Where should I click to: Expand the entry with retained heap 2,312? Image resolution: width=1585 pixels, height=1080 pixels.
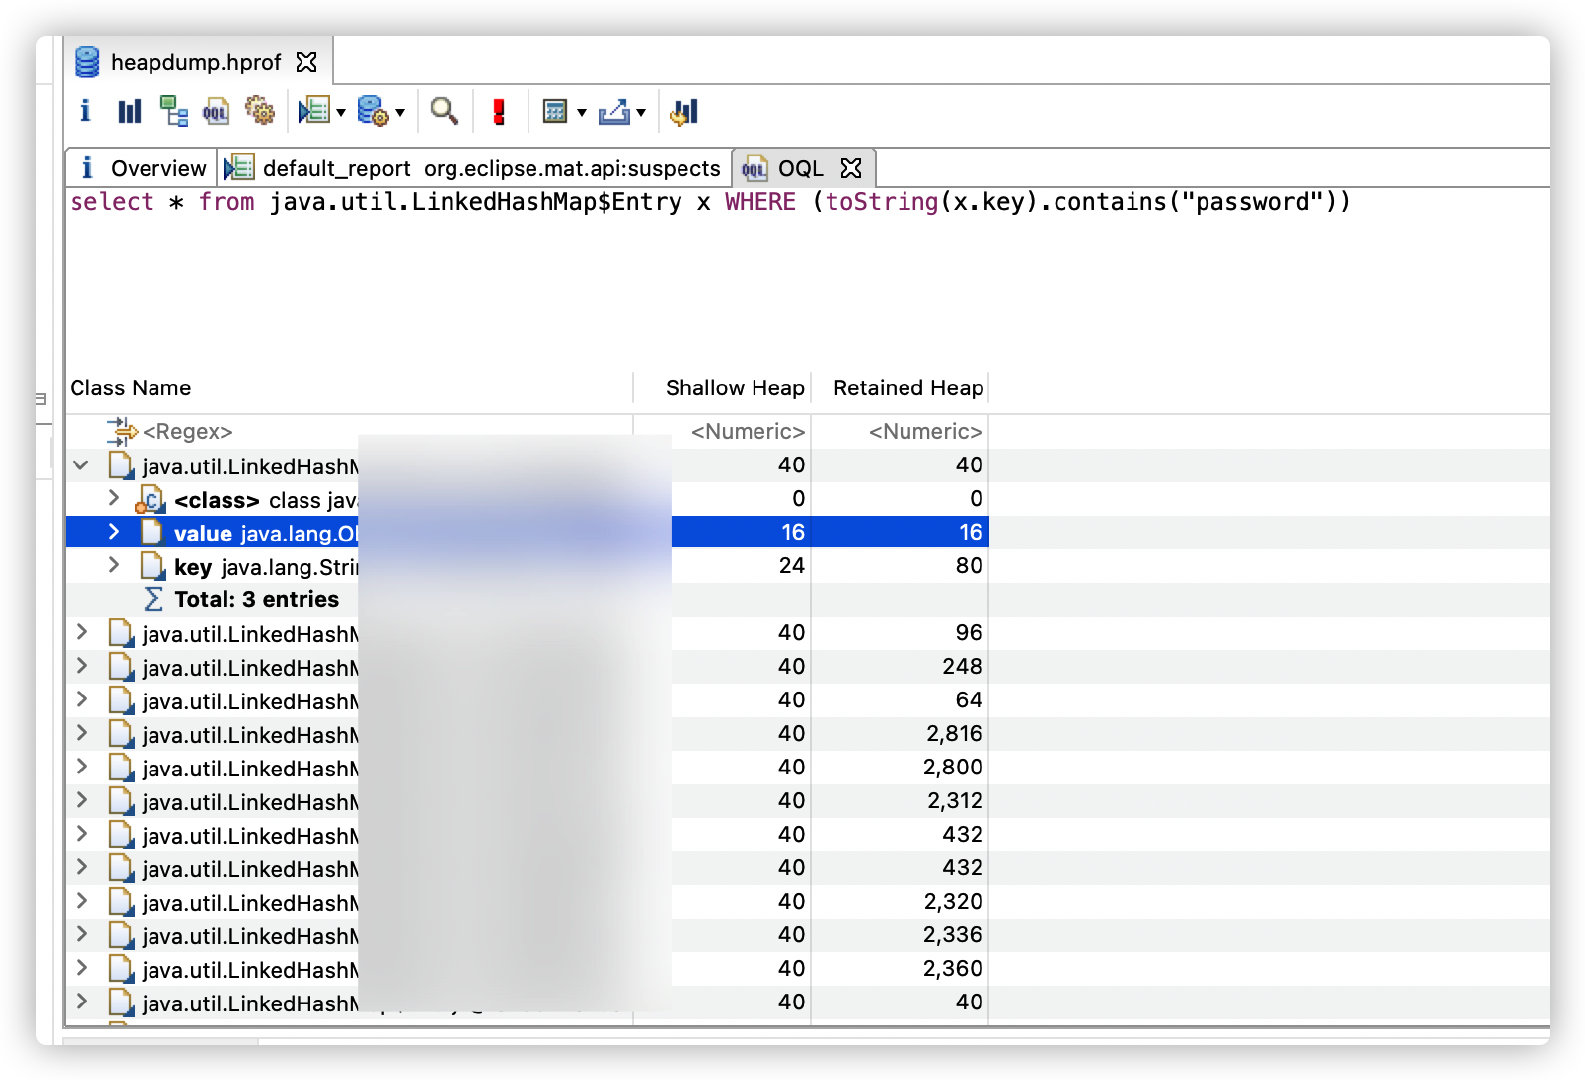(x=82, y=800)
